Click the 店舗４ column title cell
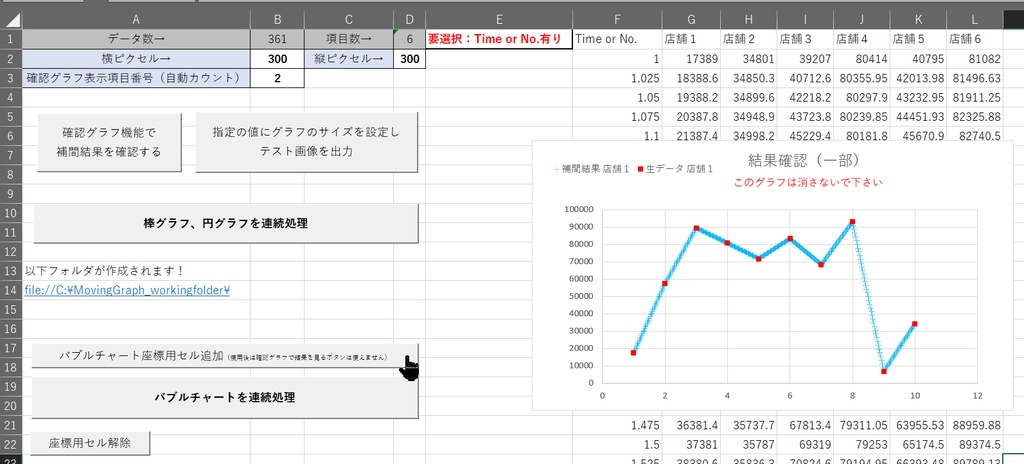 pyautogui.click(x=861, y=39)
